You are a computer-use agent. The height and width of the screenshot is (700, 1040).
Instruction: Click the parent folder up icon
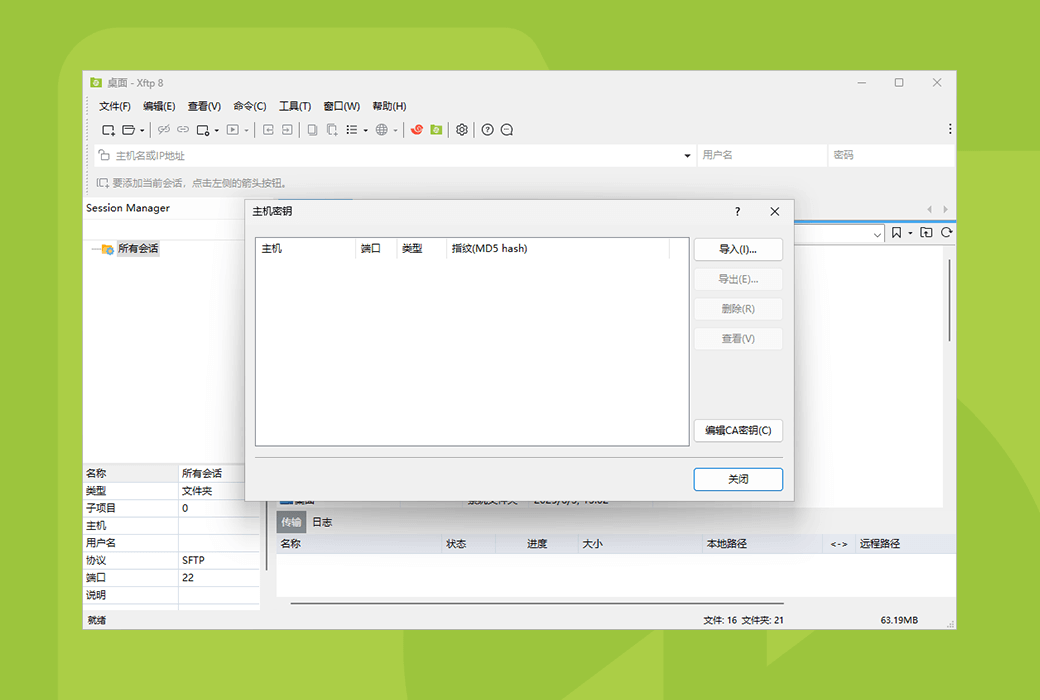(x=927, y=232)
